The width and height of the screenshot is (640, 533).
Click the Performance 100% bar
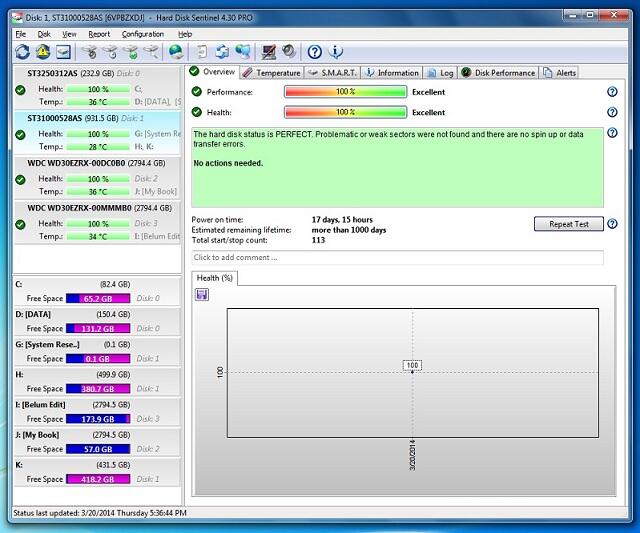point(345,92)
